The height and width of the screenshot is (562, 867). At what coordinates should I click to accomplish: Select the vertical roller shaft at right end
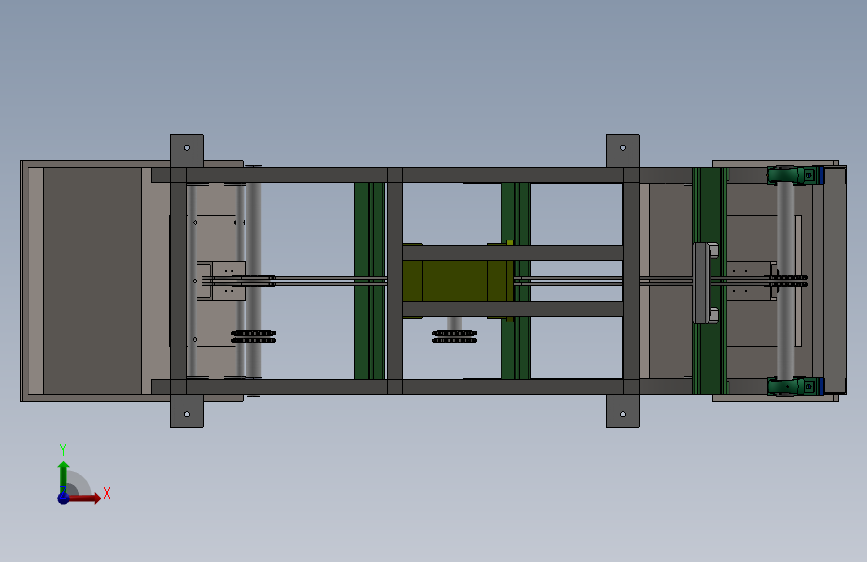tap(786, 281)
